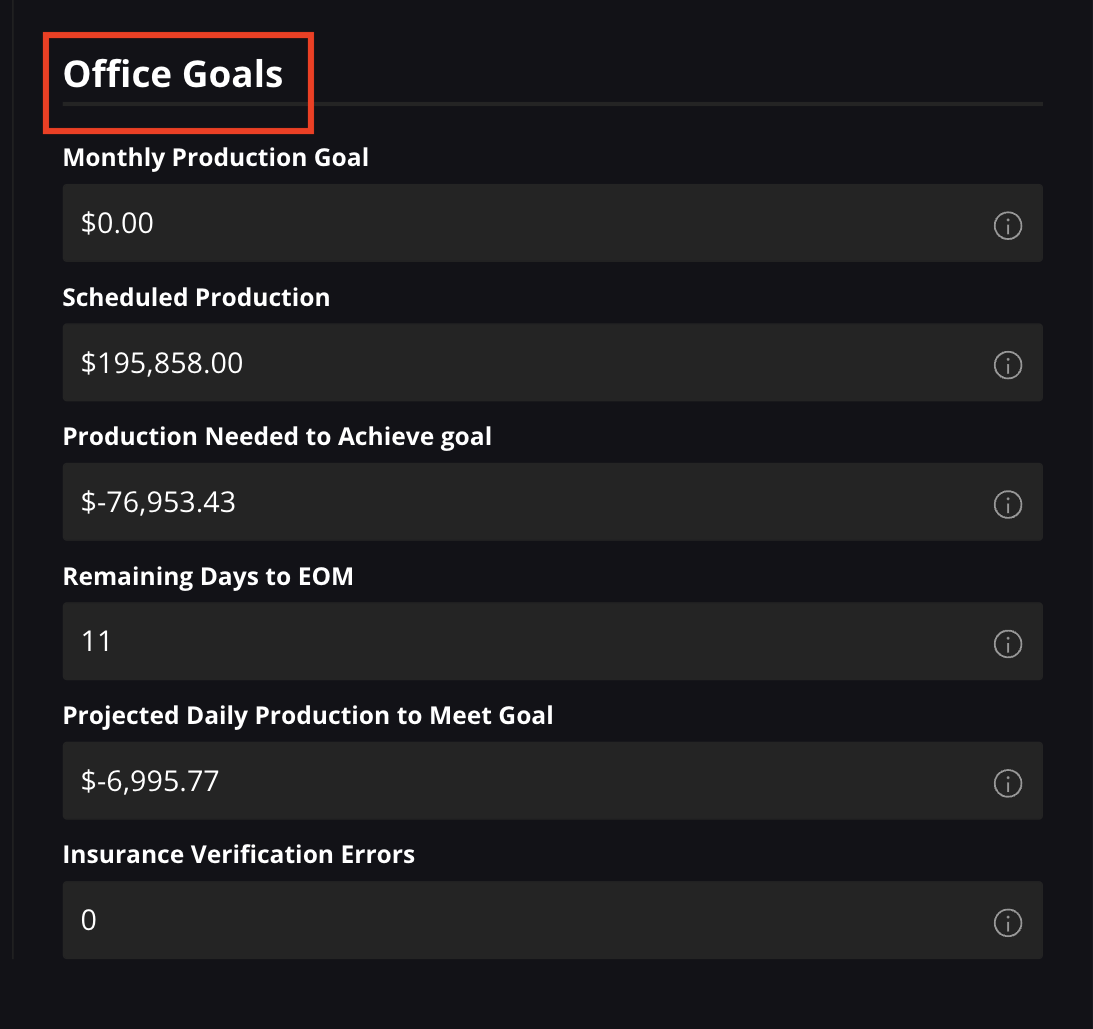
Task: Click info icon in Remaining Days to EOM
Action: (x=1007, y=644)
